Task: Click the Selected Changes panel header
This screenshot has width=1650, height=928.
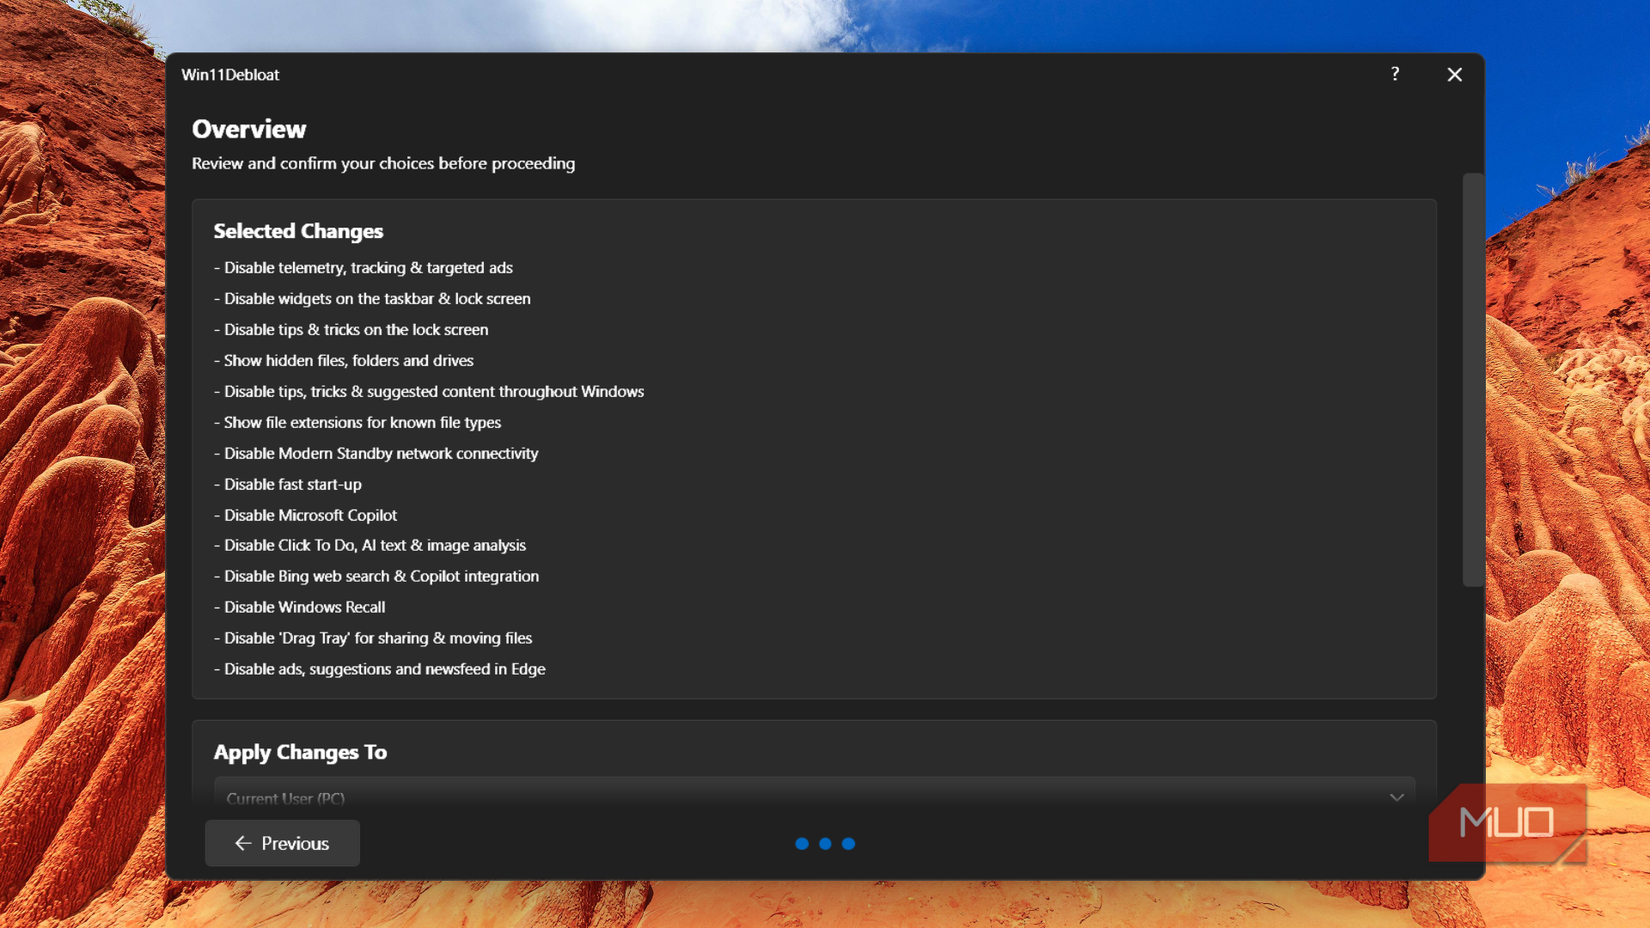Action: pos(298,231)
